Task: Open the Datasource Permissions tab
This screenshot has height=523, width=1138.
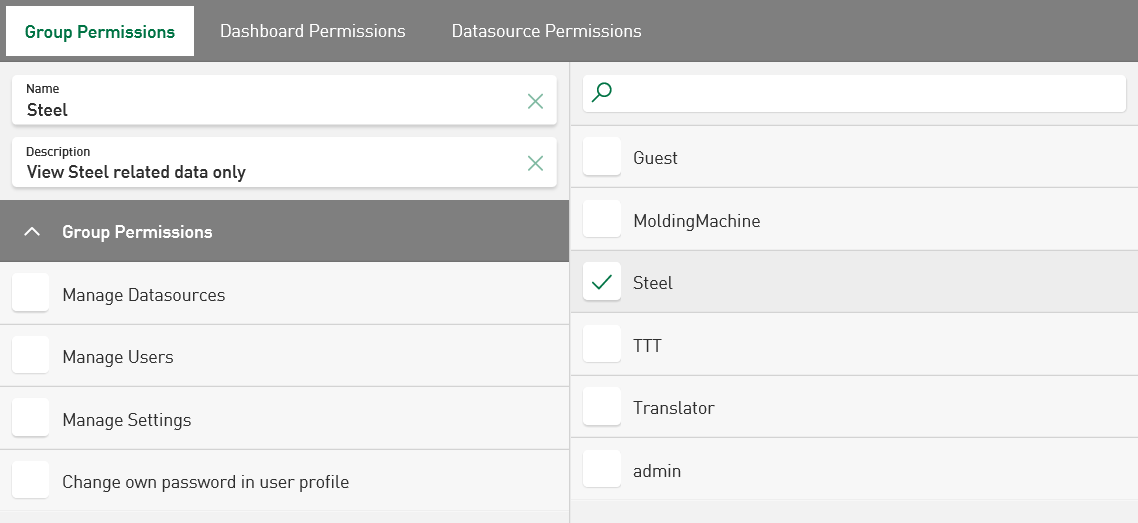Action: (x=546, y=31)
